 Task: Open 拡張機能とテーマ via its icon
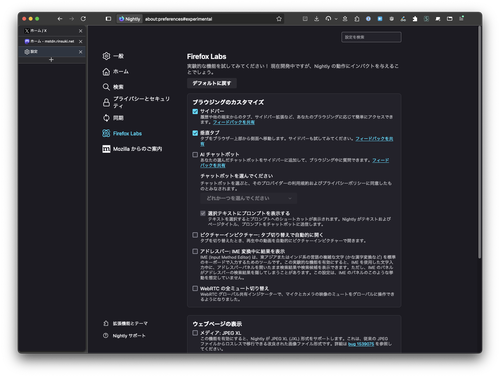(x=106, y=323)
